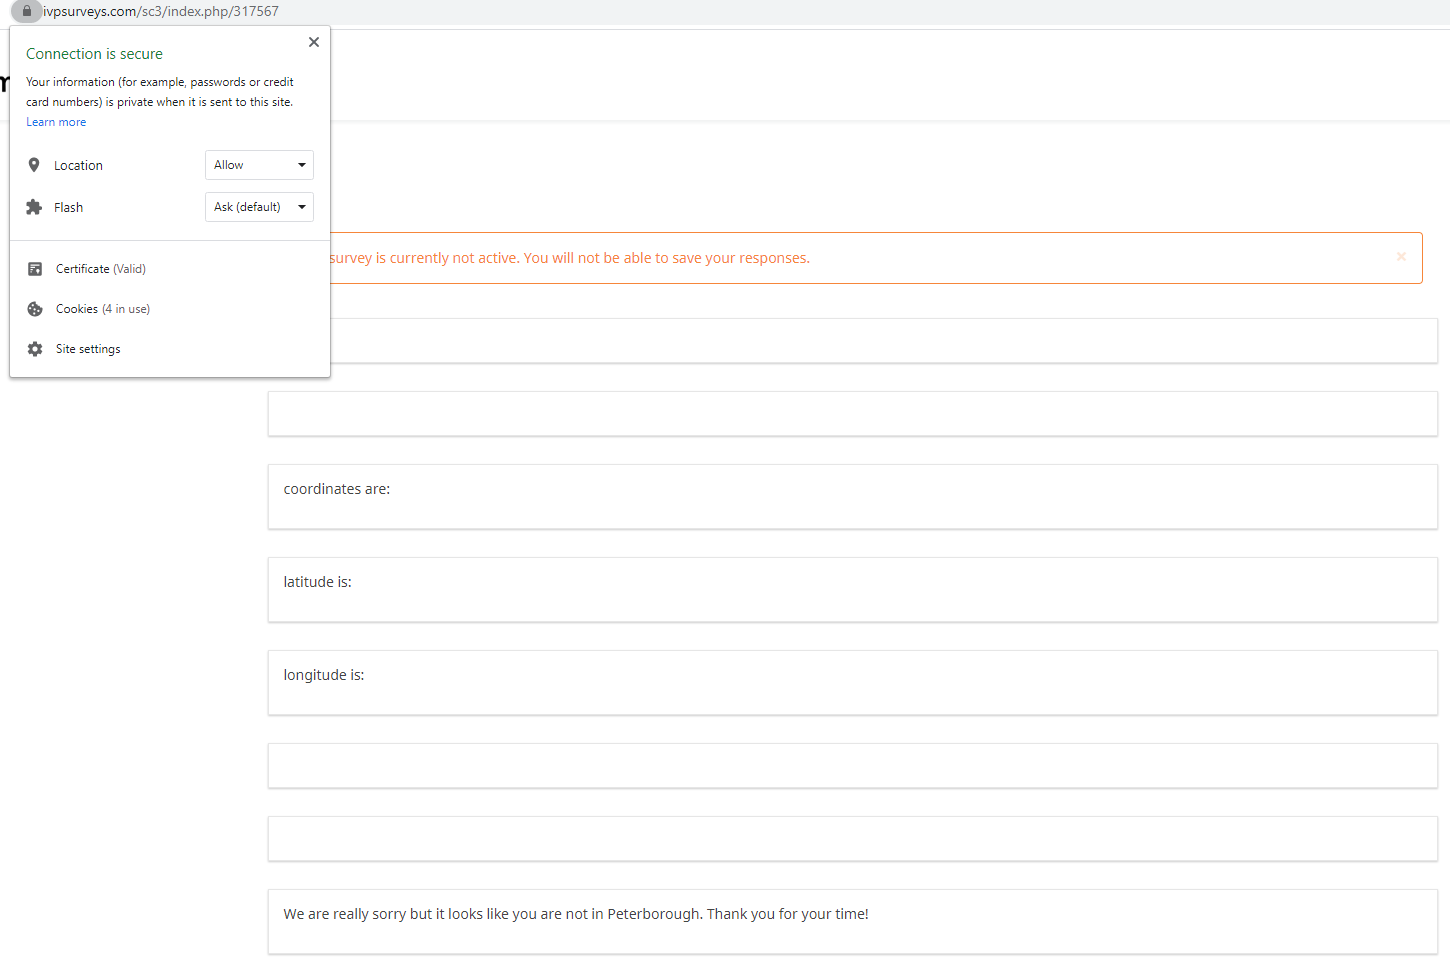
Task: Open the Certificate (Valid) entry
Action: point(101,269)
